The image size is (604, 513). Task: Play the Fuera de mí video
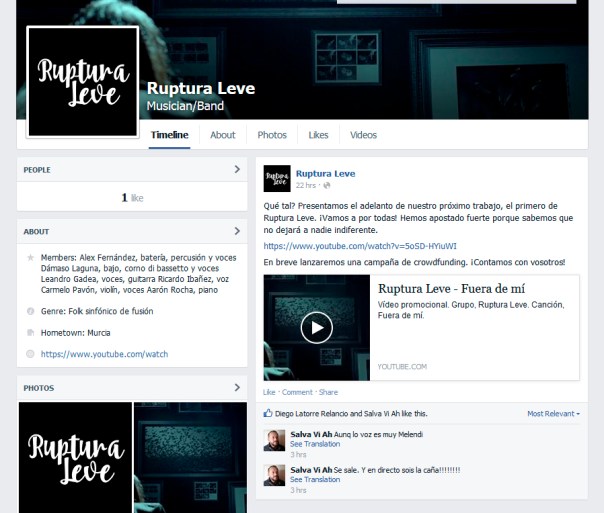click(x=317, y=327)
